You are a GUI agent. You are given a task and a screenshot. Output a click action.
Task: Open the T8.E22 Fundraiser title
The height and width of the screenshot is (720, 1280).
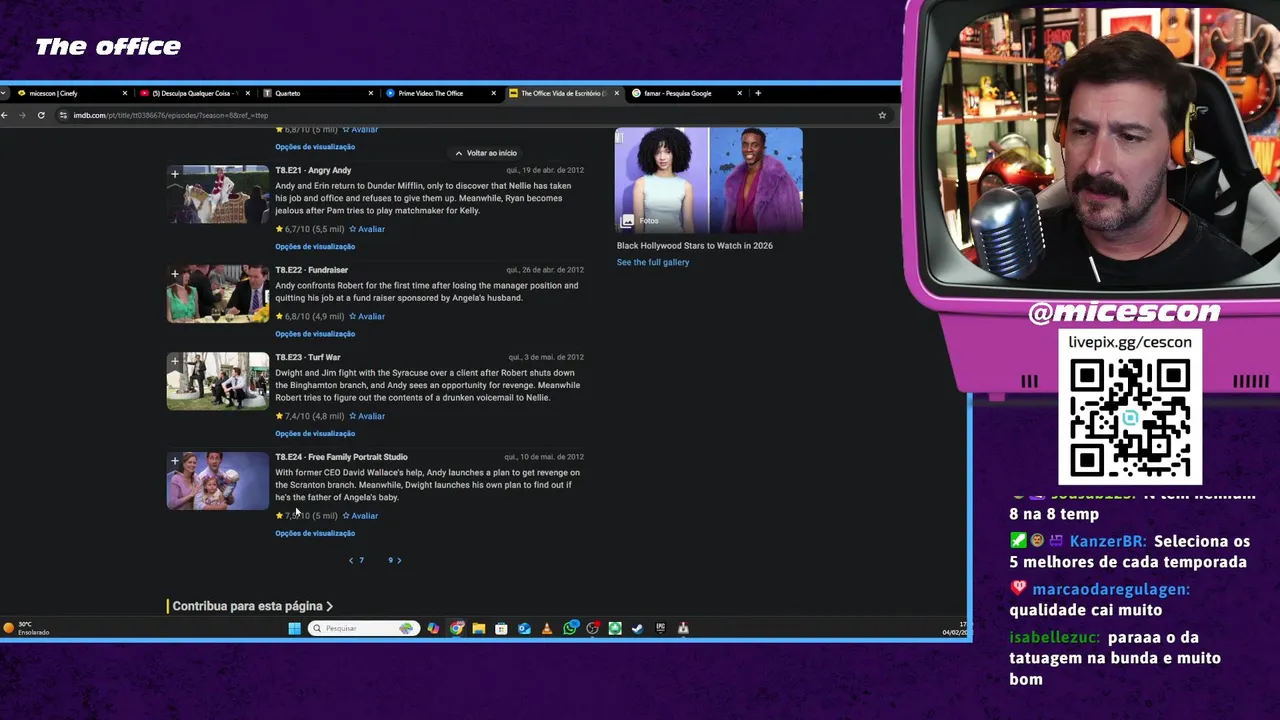click(311, 270)
